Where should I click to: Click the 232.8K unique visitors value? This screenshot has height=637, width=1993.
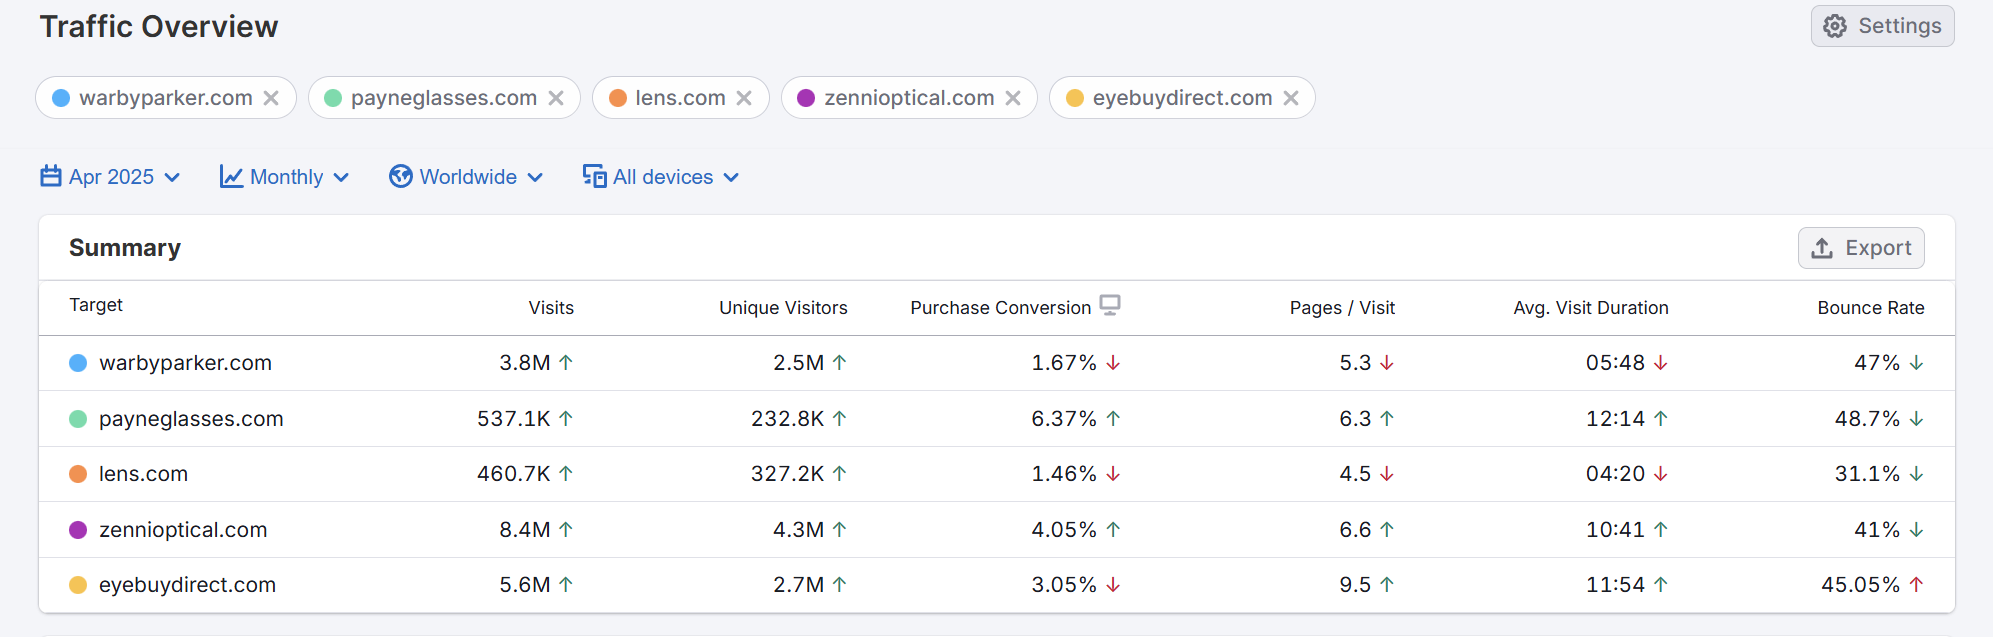tap(788, 419)
